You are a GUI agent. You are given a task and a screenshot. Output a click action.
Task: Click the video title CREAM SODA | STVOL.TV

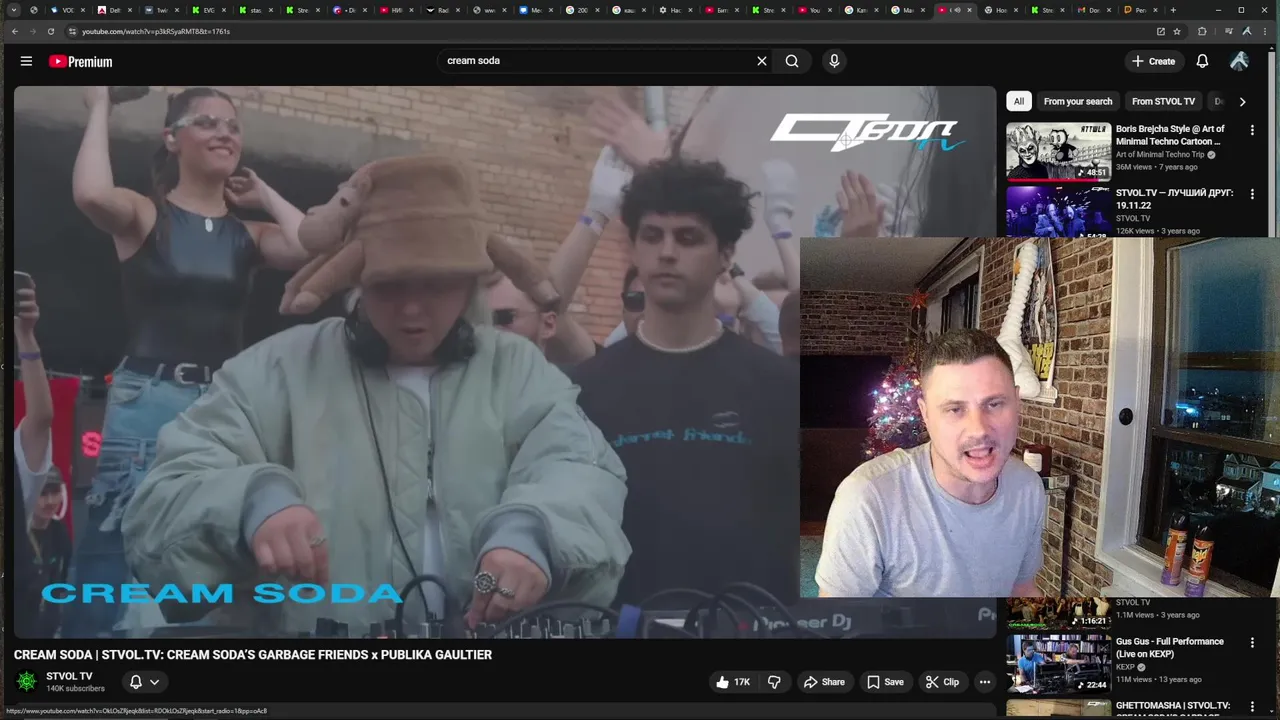(253, 655)
